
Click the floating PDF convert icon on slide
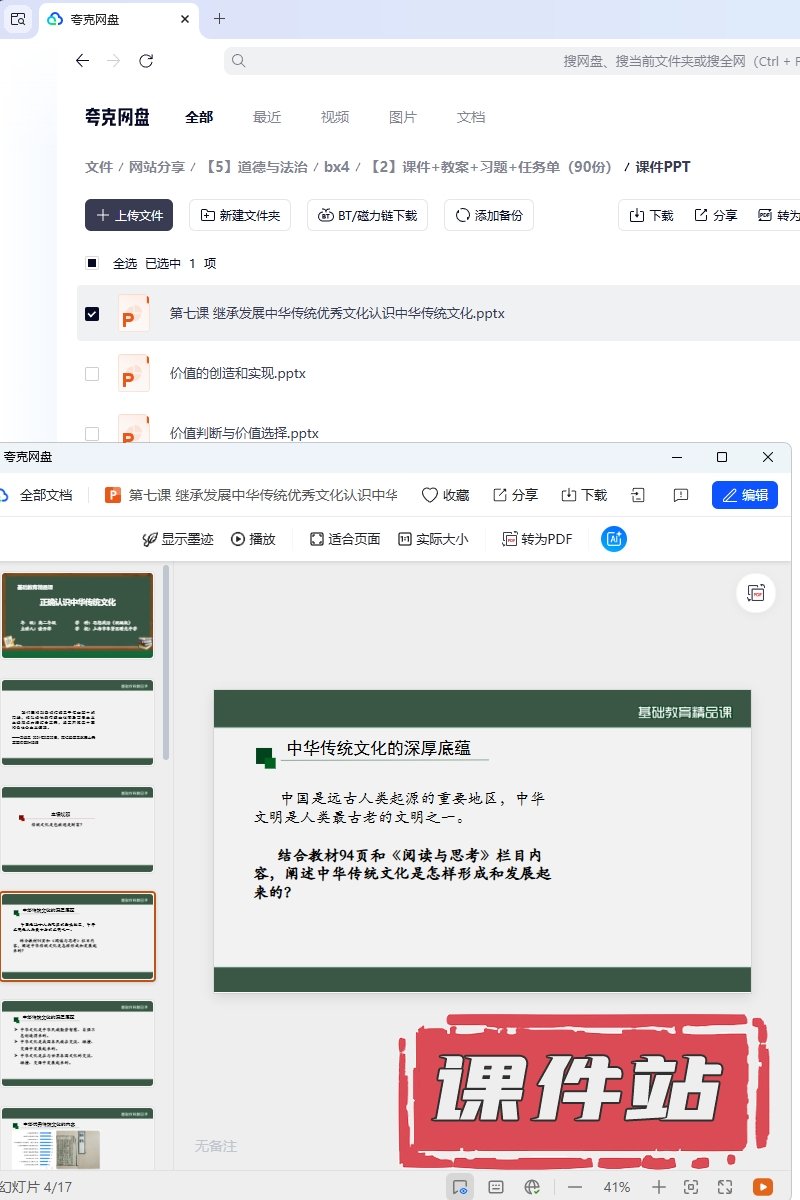pos(756,593)
